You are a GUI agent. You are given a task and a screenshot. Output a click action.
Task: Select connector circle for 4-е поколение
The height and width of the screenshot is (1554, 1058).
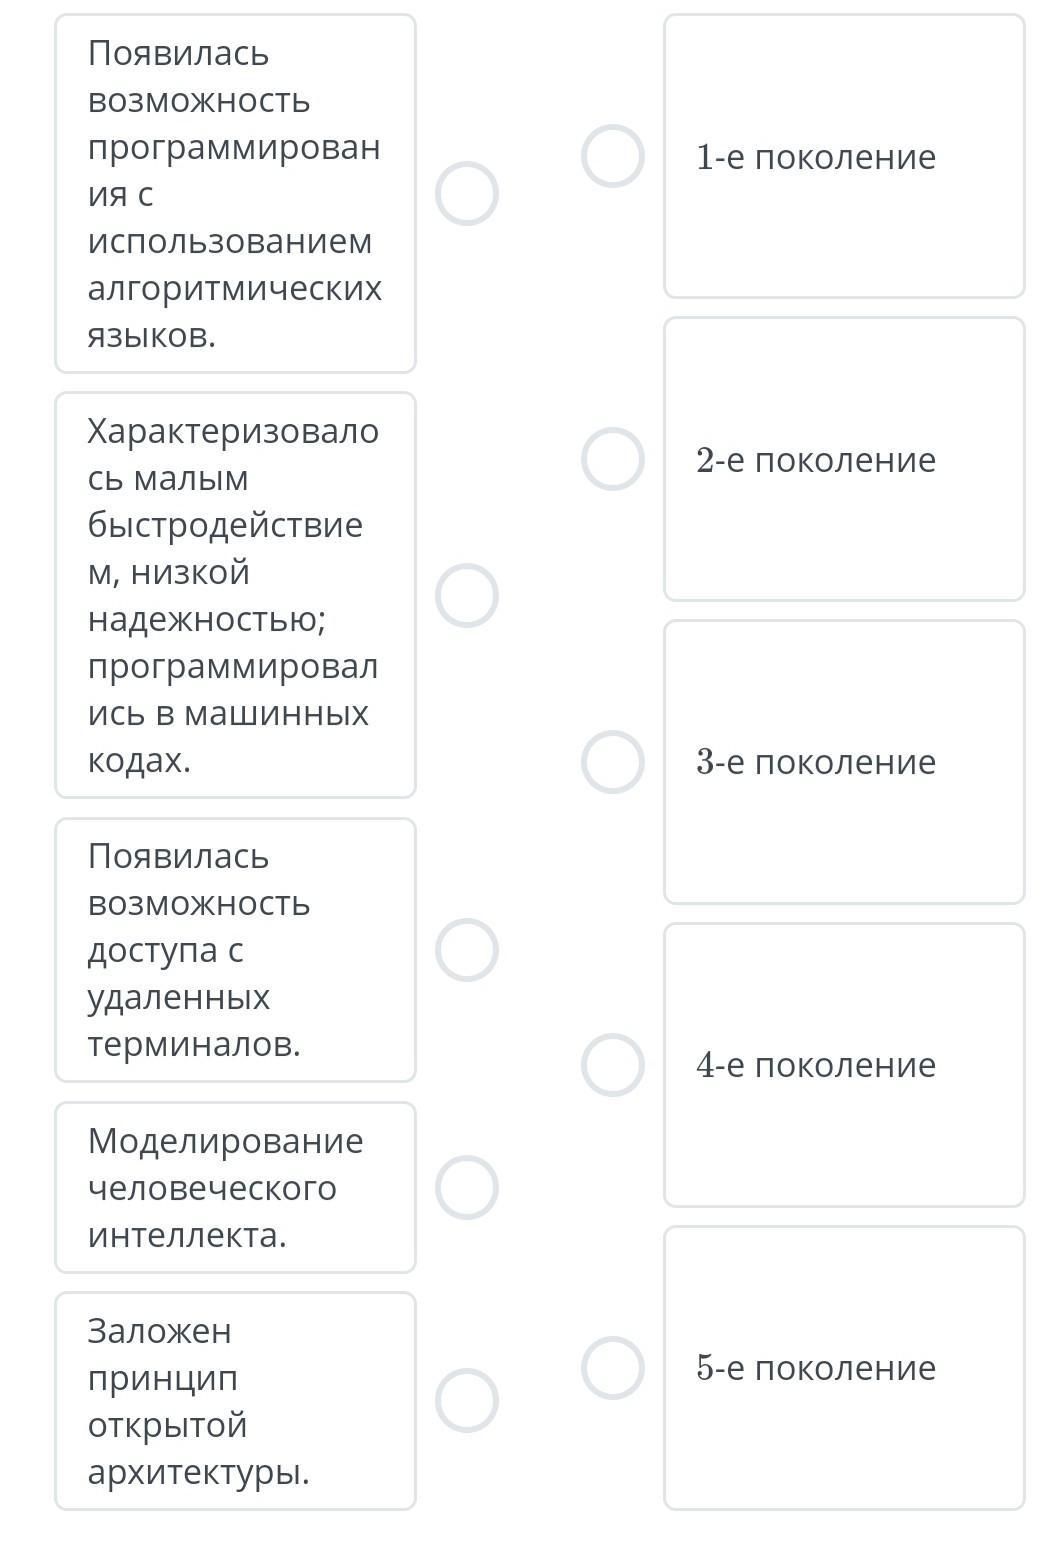point(613,1065)
